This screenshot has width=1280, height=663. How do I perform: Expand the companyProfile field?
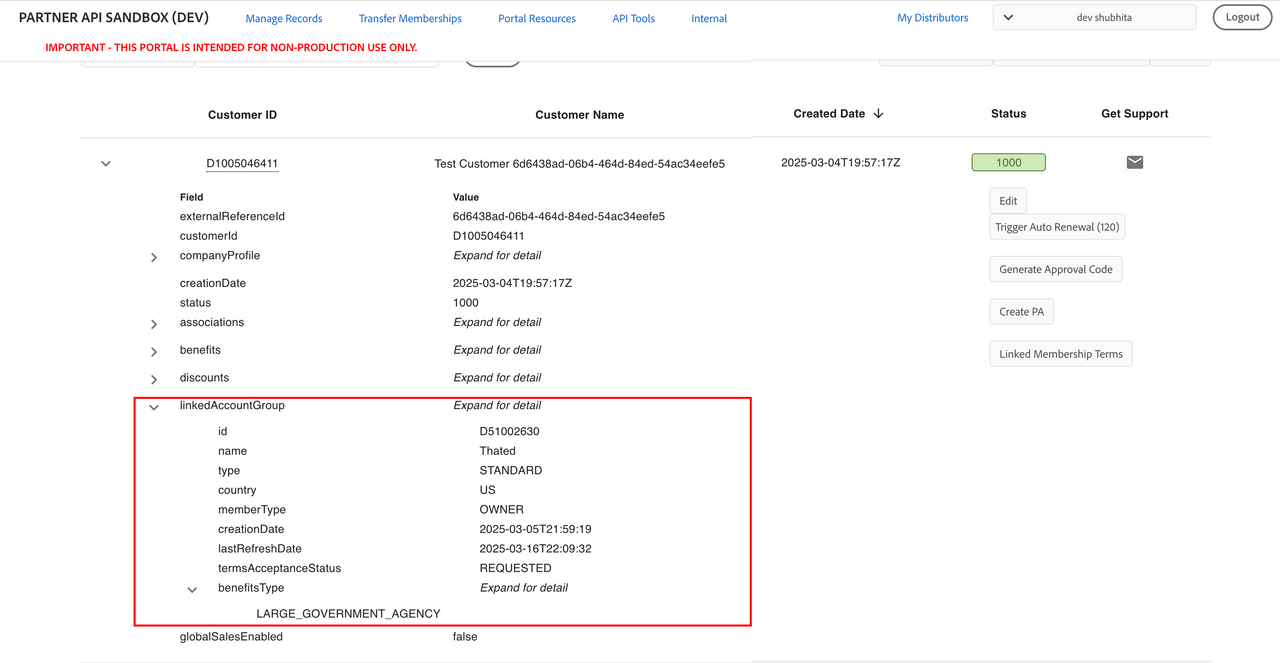click(x=154, y=257)
